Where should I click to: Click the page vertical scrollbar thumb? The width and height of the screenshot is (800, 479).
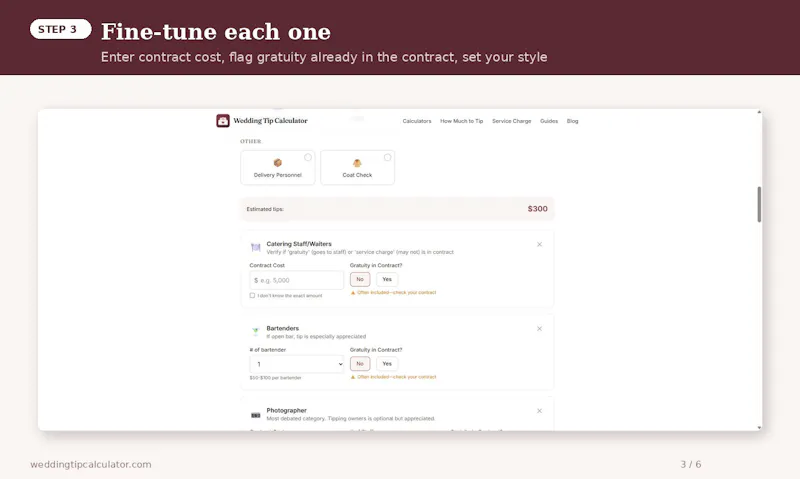[759, 204]
